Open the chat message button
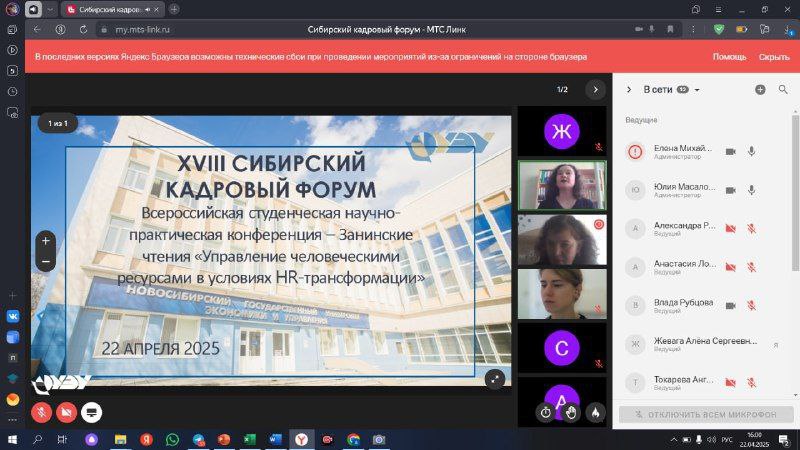The image size is (800, 450). click(x=92, y=411)
